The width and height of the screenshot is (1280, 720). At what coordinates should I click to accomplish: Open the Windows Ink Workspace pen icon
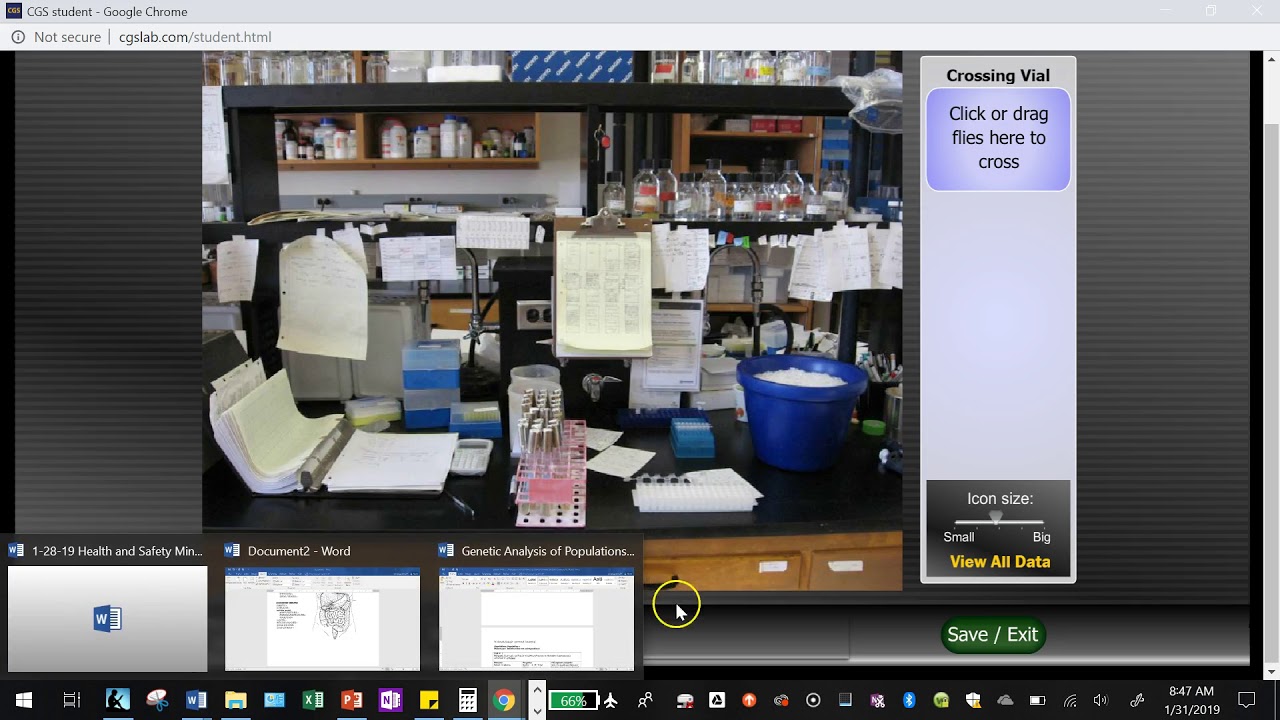1137,700
